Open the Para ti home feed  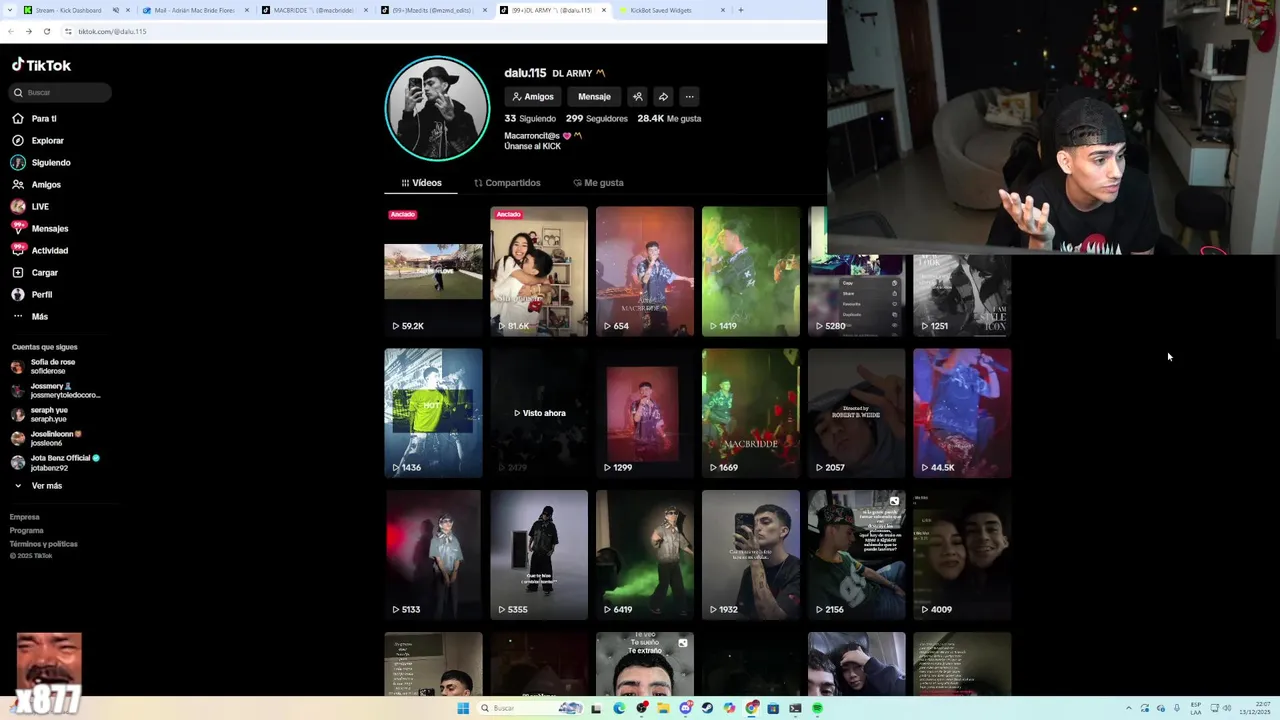pos(35,118)
